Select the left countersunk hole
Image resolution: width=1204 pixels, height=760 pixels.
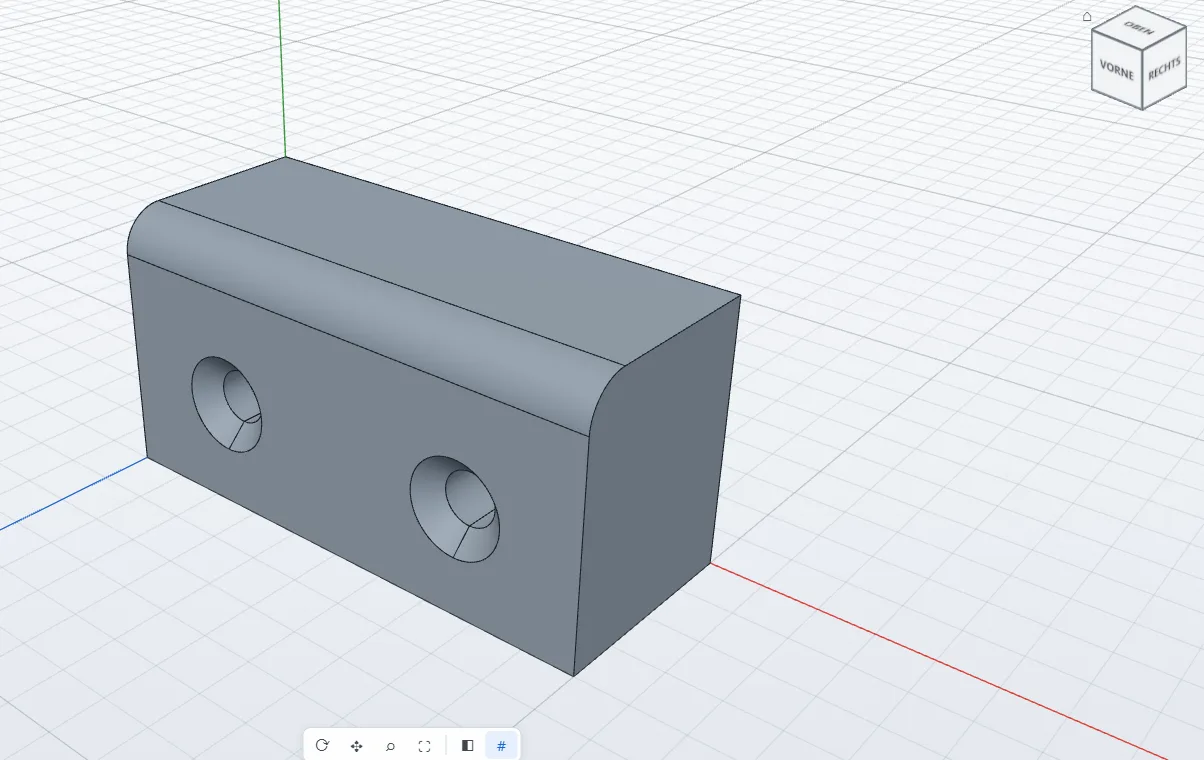point(227,403)
